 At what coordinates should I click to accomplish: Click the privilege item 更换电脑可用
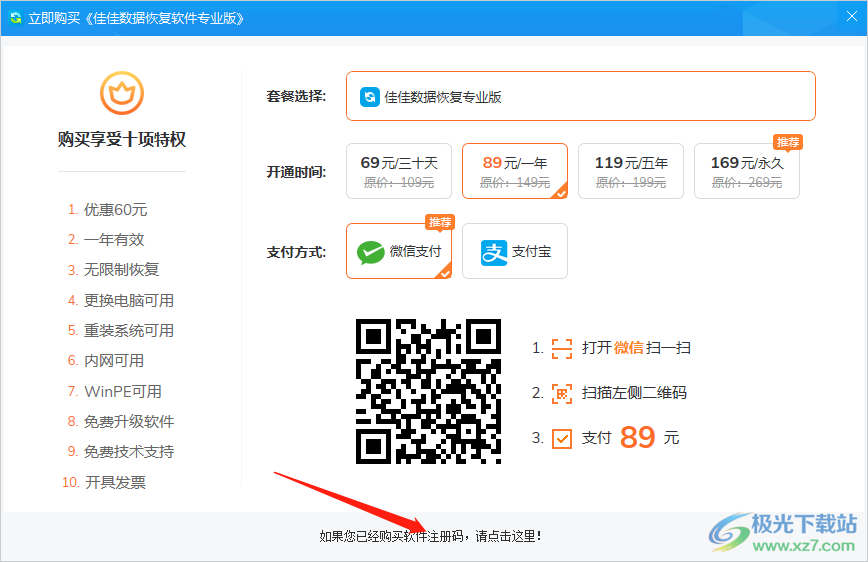121,301
